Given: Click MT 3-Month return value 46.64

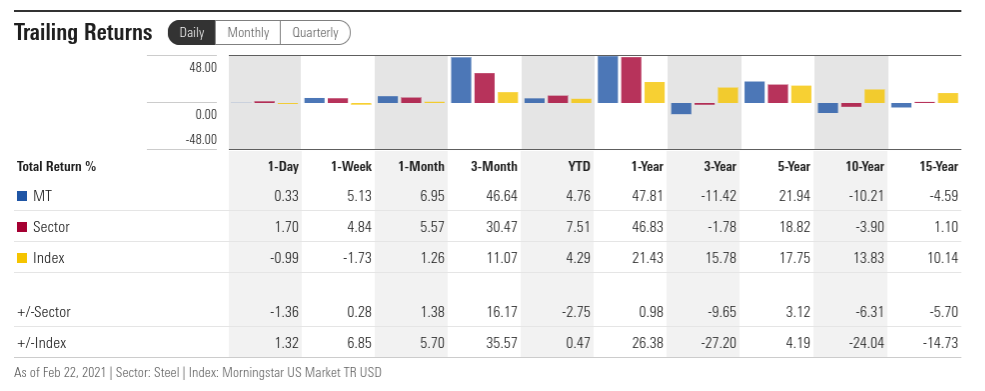Looking at the screenshot, I should (501, 196).
